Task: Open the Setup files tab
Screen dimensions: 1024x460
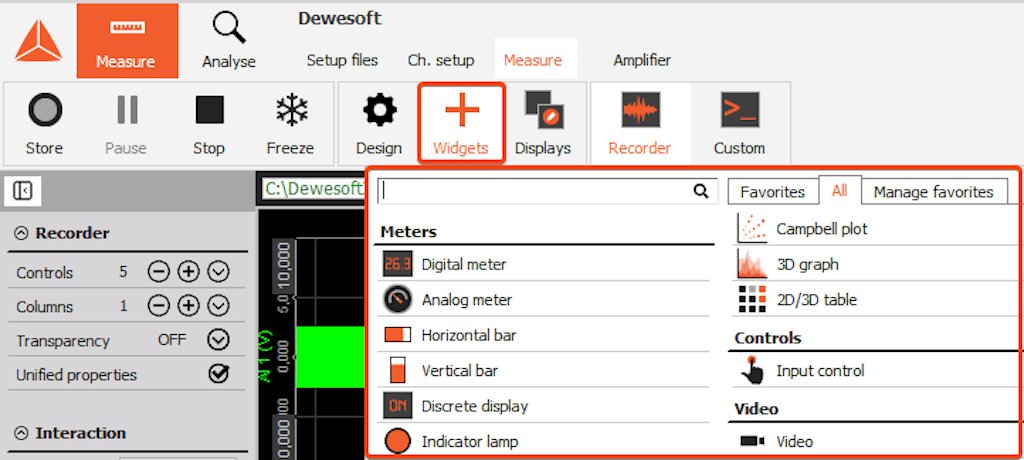Action: (342, 61)
